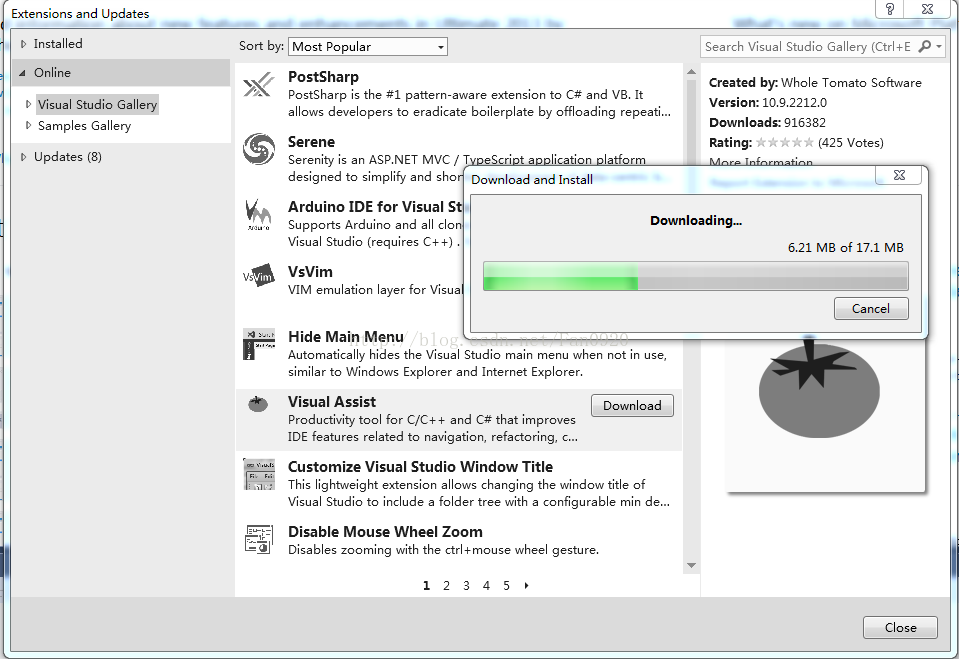Click the download progress bar
The height and width of the screenshot is (659, 959).
tap(695, 276)
